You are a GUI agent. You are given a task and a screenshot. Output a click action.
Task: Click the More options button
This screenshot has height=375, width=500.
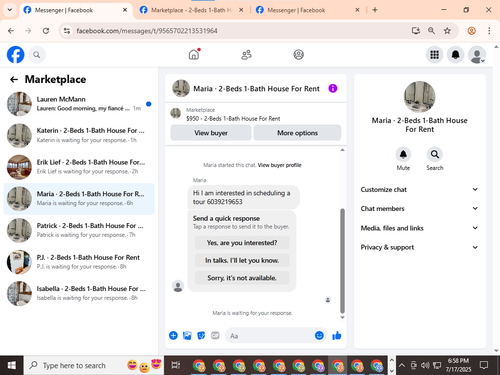(297, 133)
